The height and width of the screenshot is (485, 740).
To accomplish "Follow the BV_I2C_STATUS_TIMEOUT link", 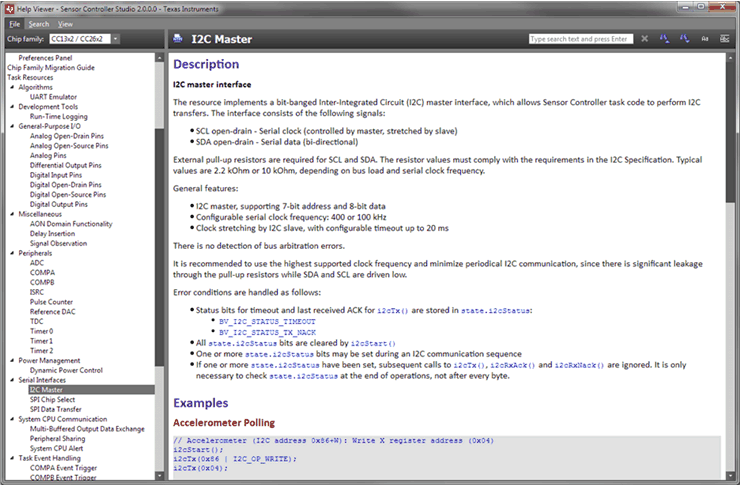I will [x=267, y=321].
